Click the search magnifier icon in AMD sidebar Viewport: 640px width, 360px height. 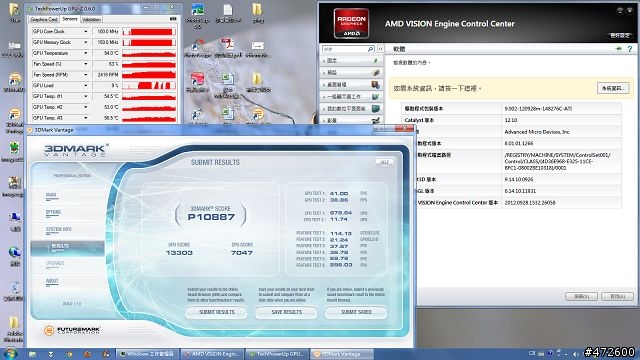[371, 49]
